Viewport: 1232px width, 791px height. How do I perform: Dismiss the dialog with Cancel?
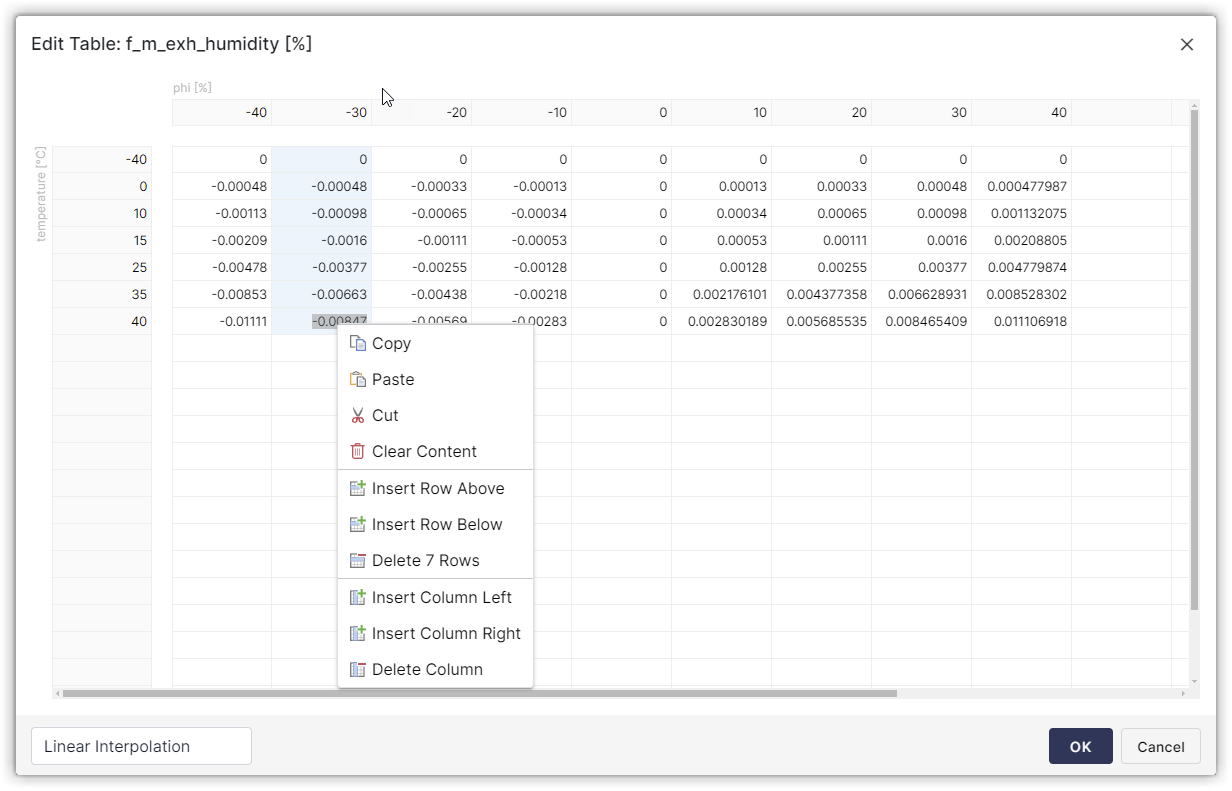pos(1160,746)
